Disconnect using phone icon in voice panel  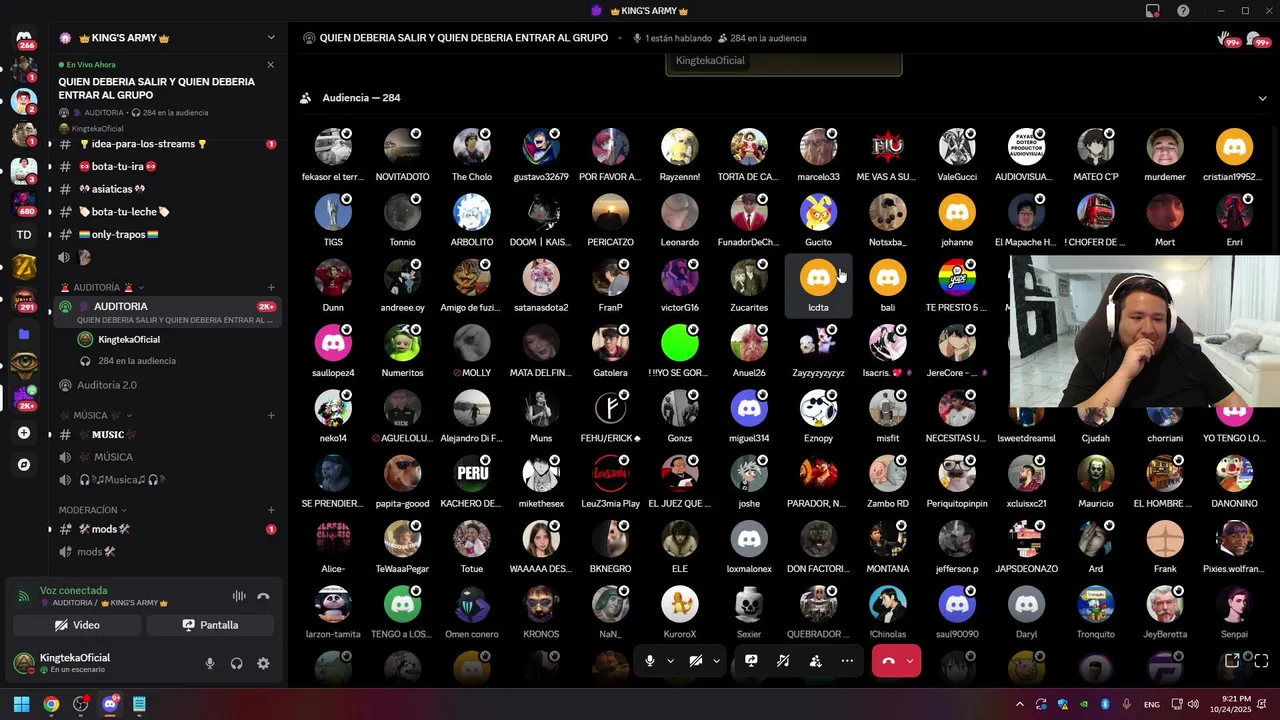(263, 596)
